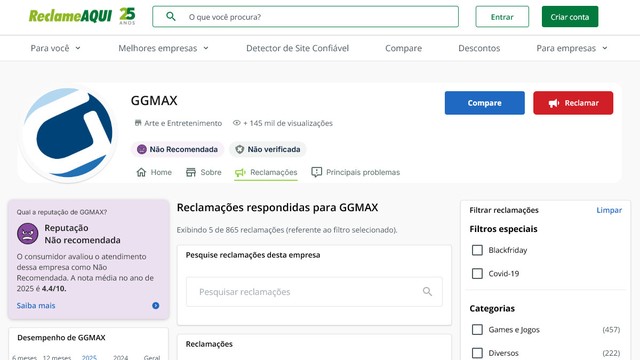The height and width of the screenshot is (360, 640).
Task: Click the Home house icon
Action: pyautogui.click(x=141, y=172)
